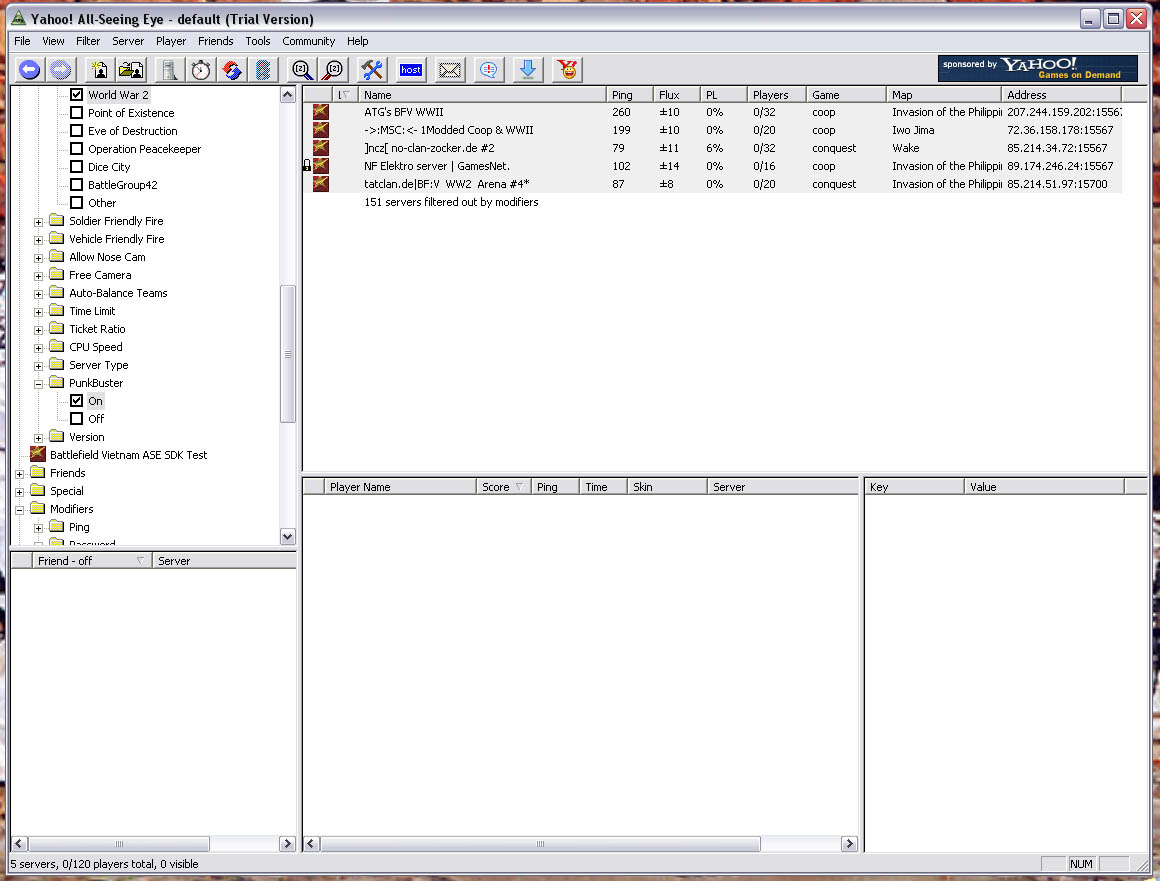Open the Community menu
The image size is (1160, 881).
point(308,41)
